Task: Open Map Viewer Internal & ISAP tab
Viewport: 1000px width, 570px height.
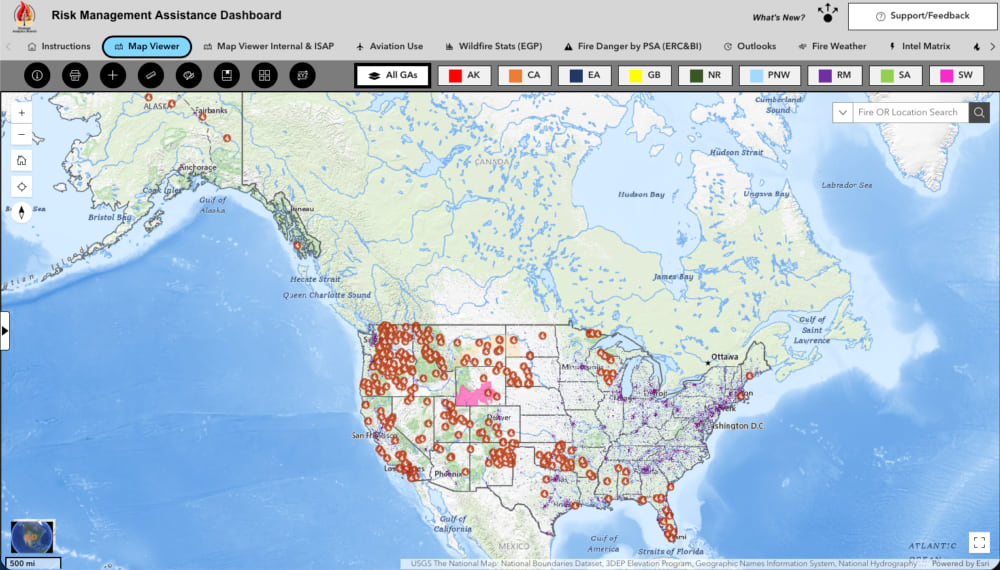Action: click(x=268, y=47)
